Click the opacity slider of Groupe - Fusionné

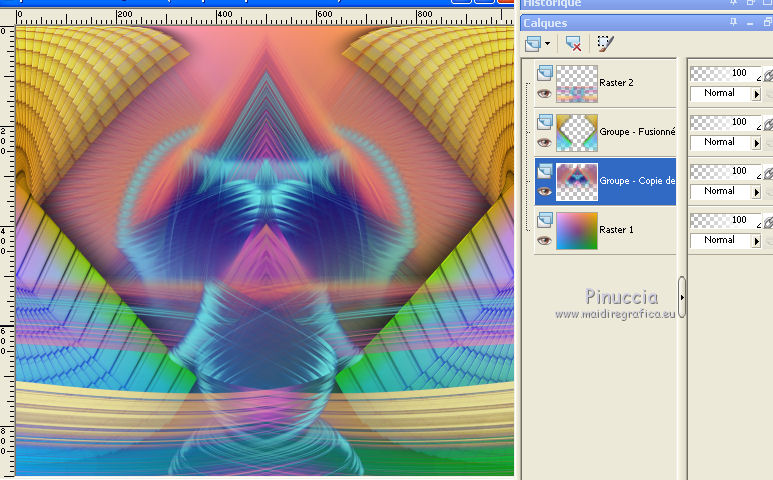726,122
